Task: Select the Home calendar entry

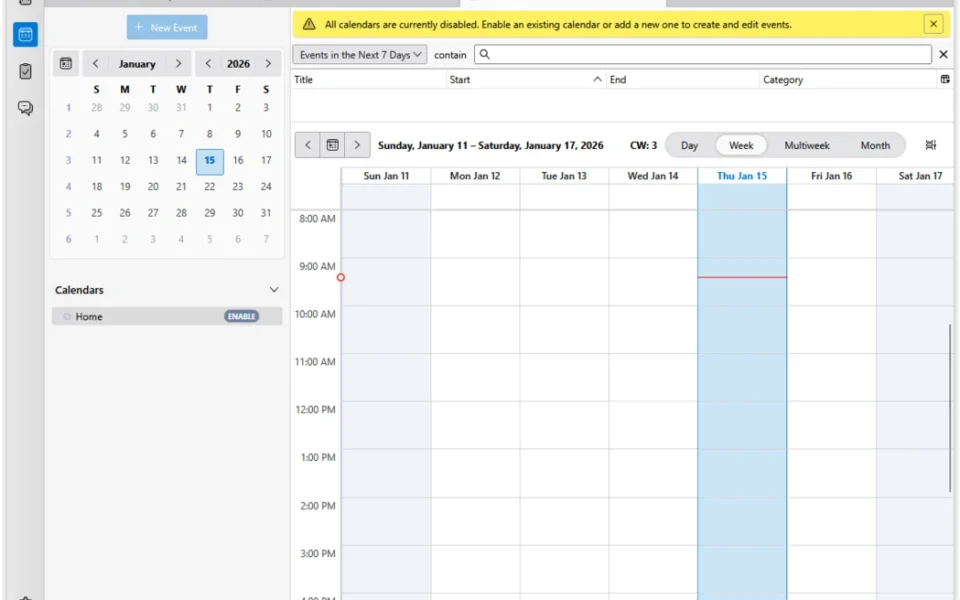Action: pyautogui.click(x=167, y=317)
